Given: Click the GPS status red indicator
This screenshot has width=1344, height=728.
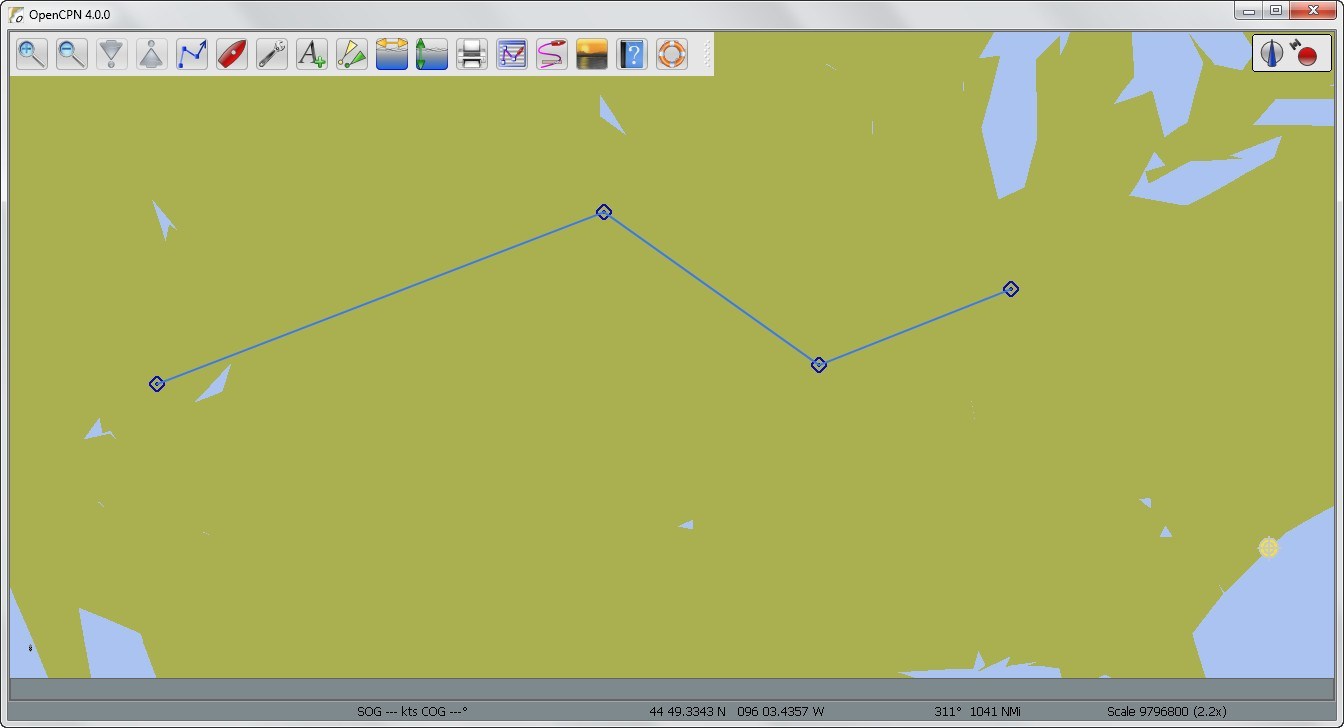Looking at the screenshot, I should 1305,54.
